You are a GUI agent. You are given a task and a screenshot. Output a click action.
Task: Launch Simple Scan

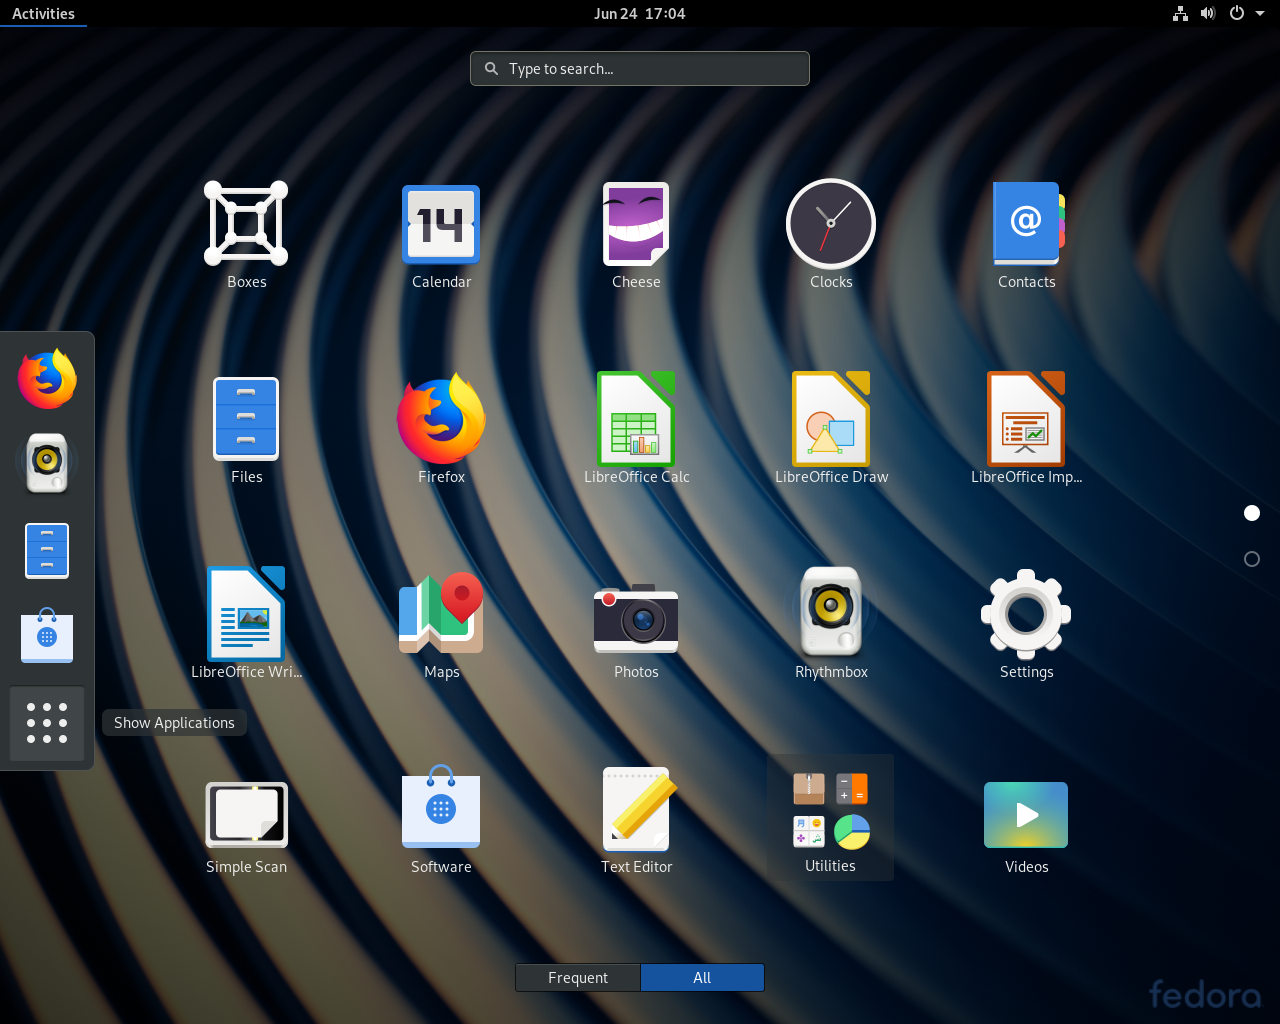coord(246,821)
